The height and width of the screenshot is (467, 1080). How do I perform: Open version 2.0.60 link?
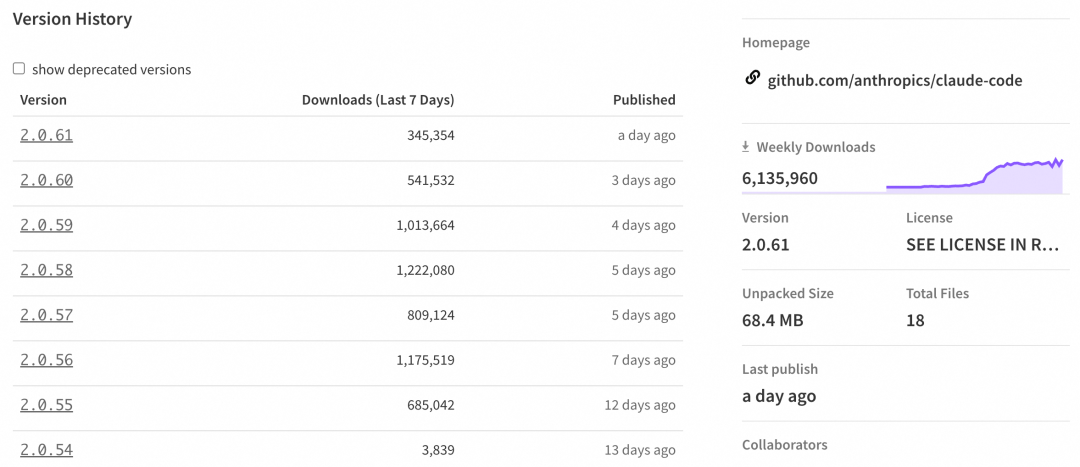coord(46,180)
